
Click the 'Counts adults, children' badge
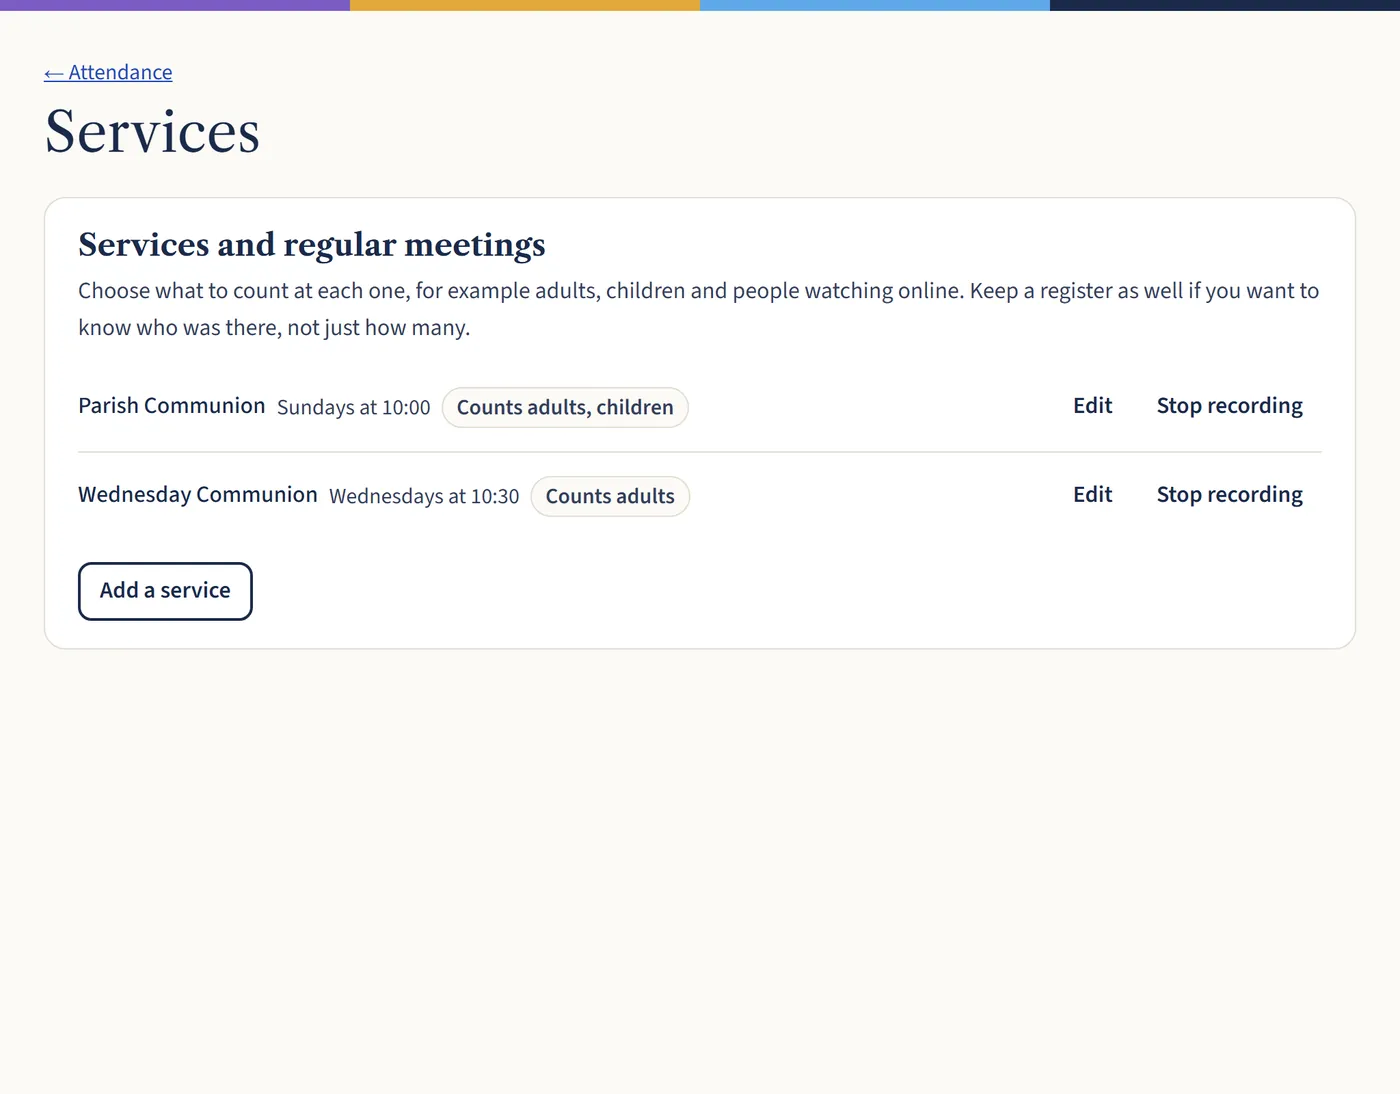[565, 408]
